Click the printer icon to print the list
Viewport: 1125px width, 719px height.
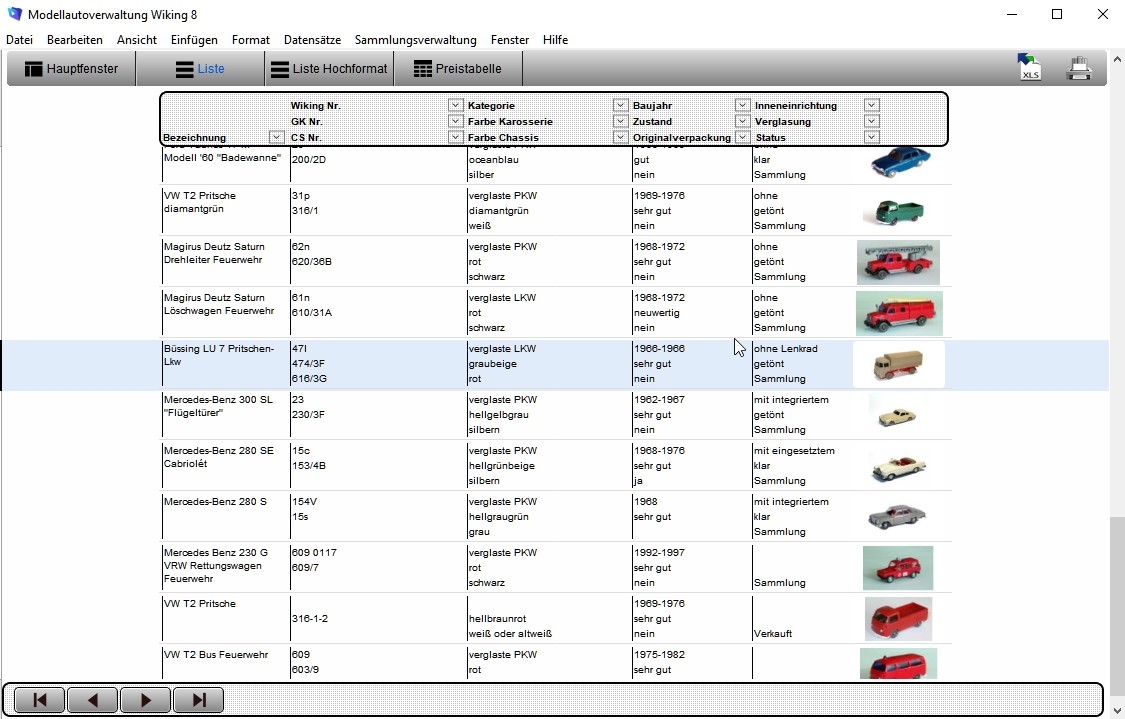tap(1079, 68)
